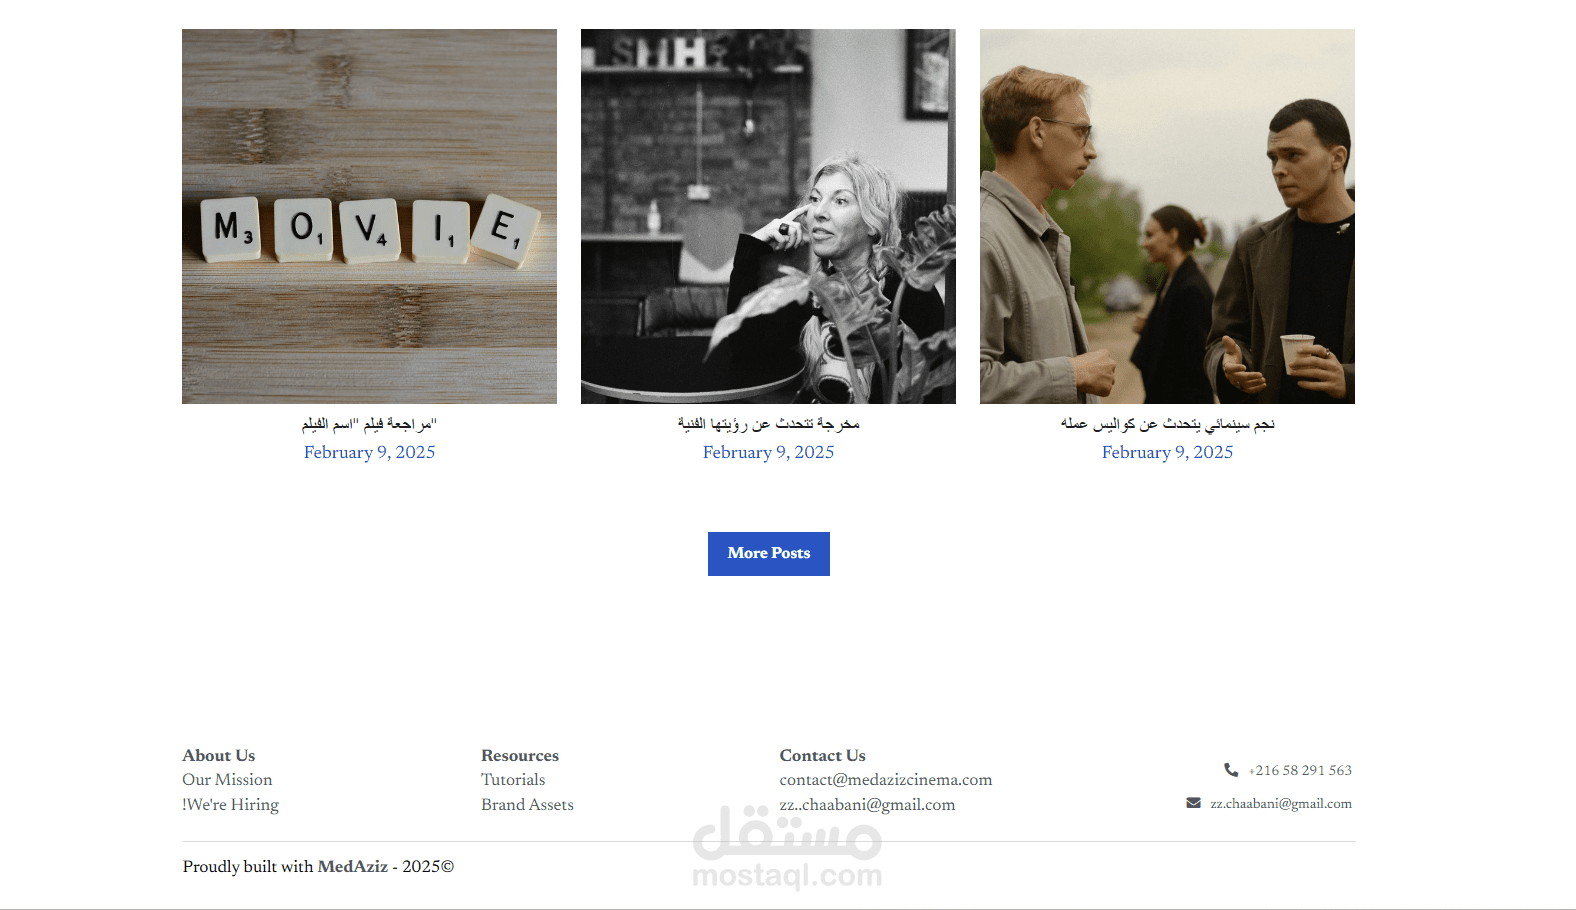This screenshot has height=910, width=1576.
Task: Open the black-and-white woman director post image
Action: [x=768, y=216]
